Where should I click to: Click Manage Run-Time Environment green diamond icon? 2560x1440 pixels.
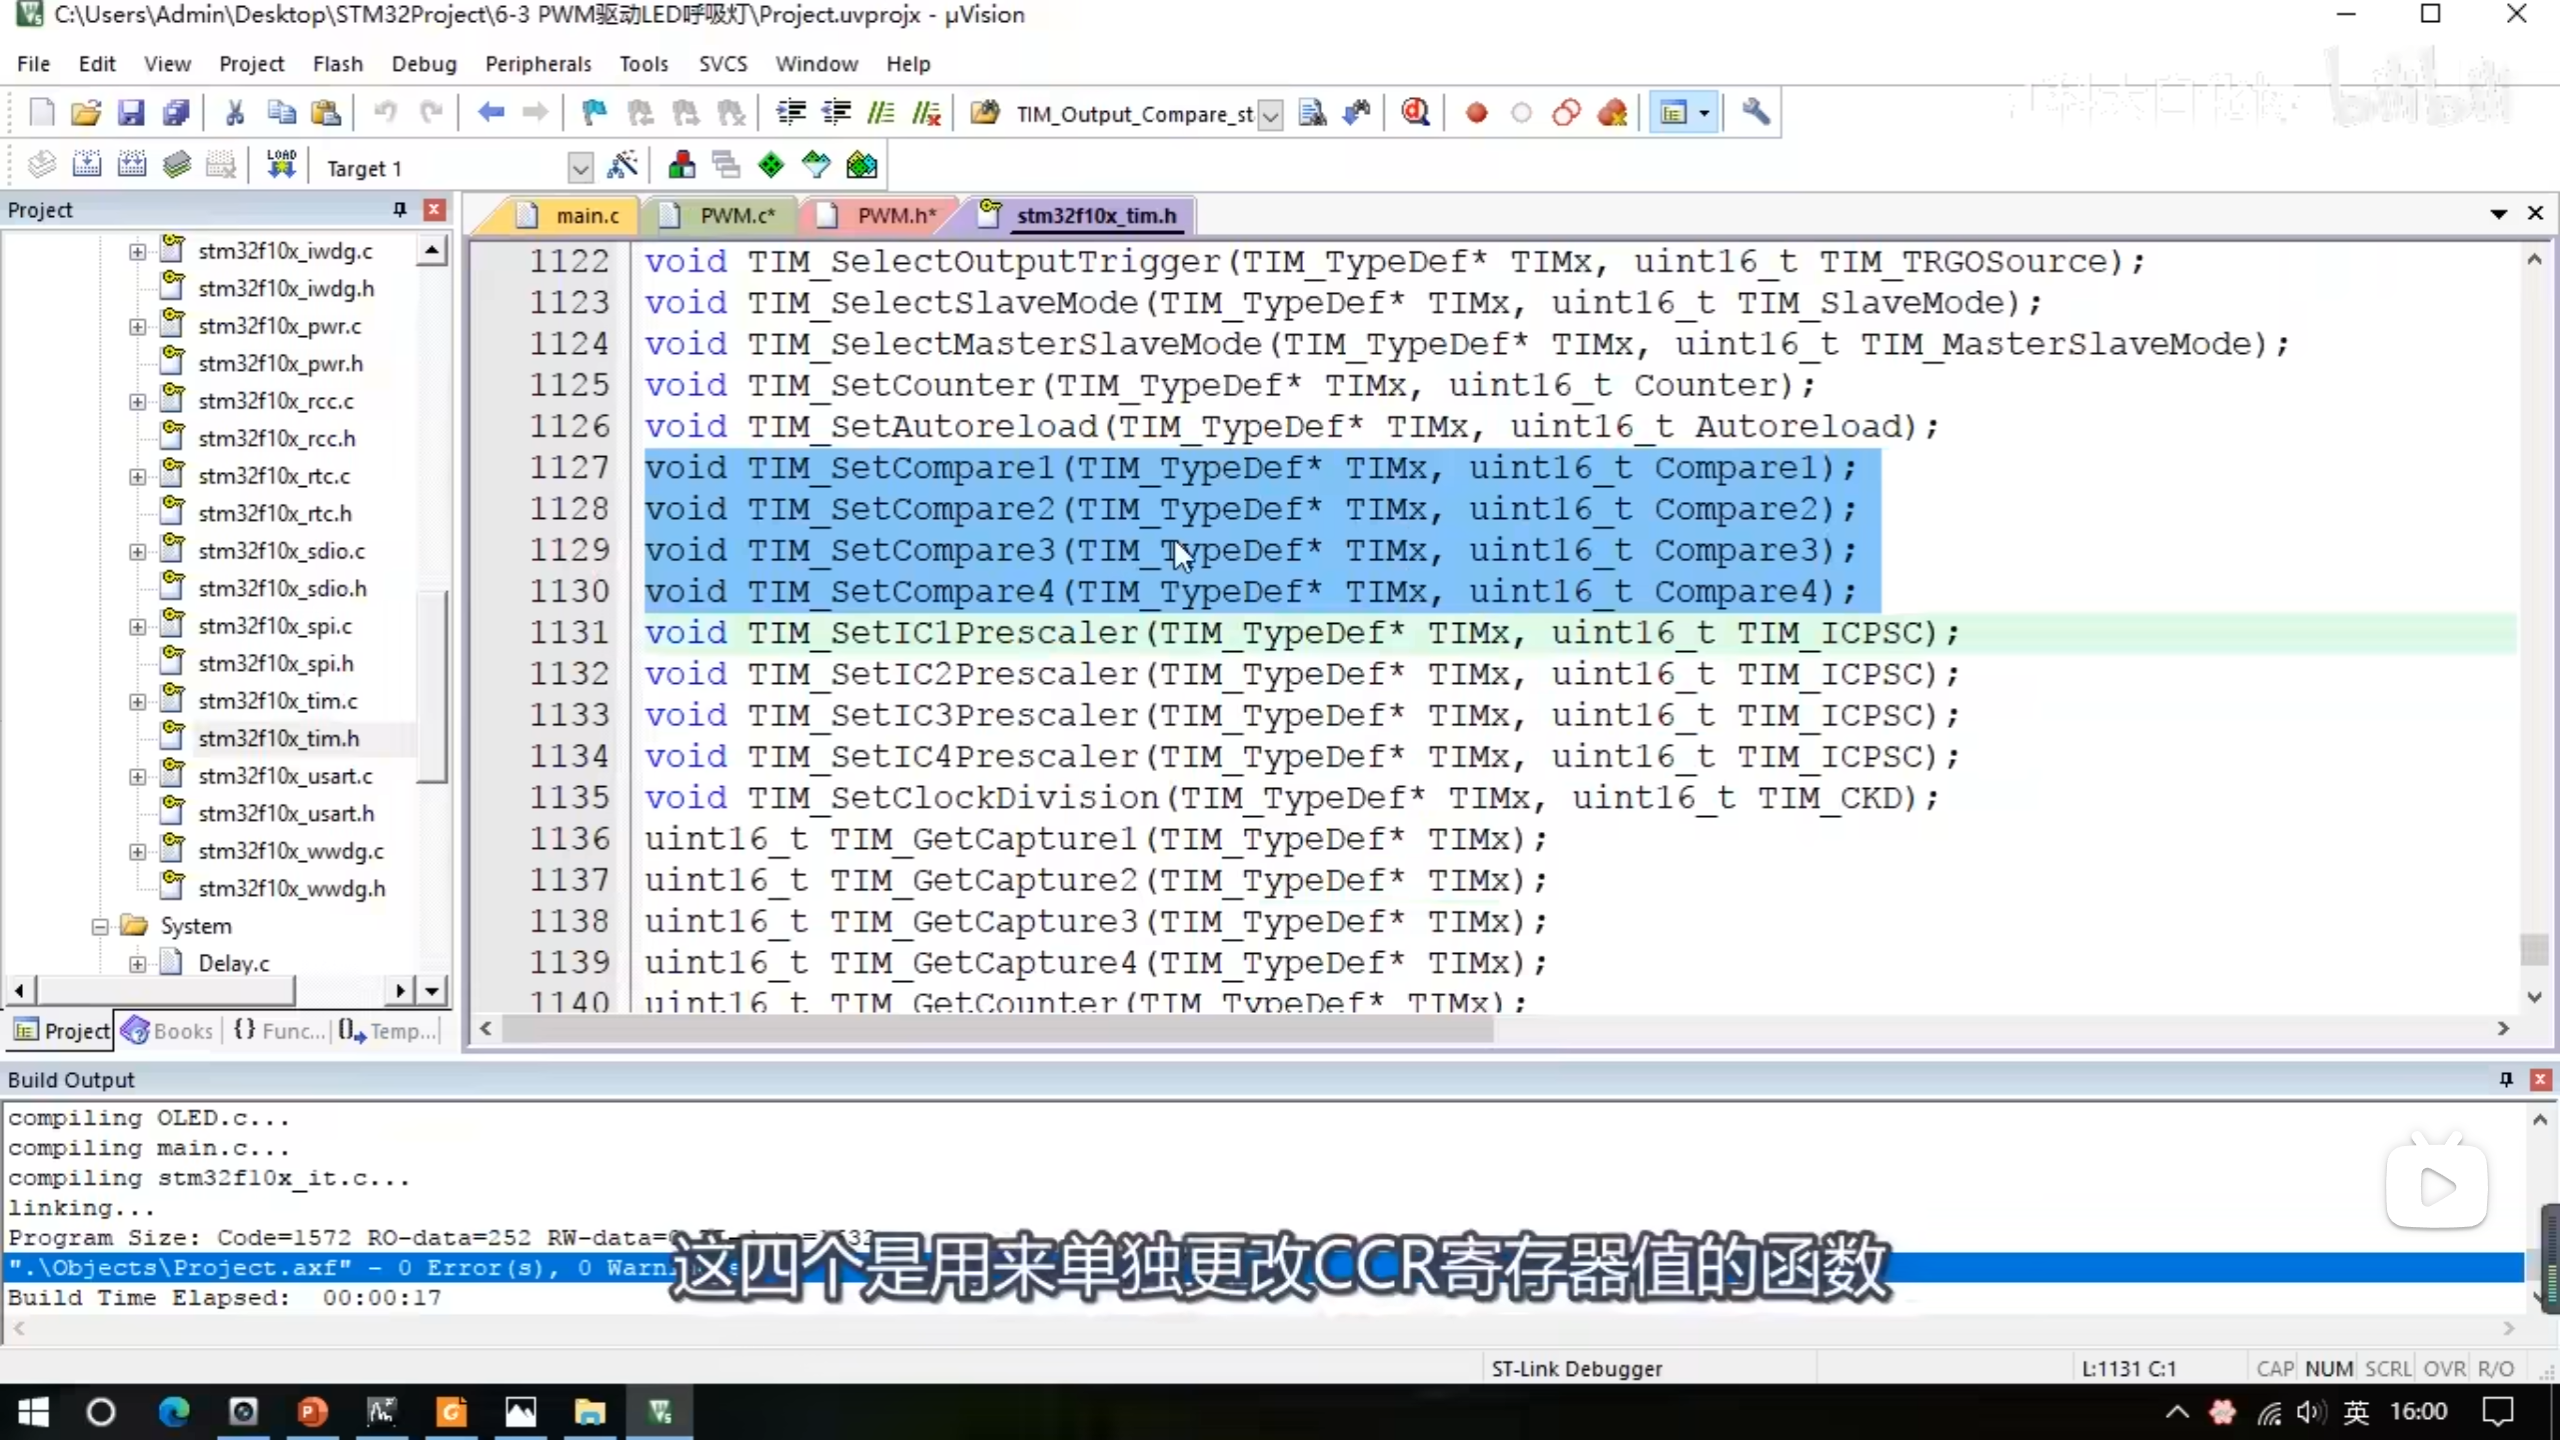point(771,165)
